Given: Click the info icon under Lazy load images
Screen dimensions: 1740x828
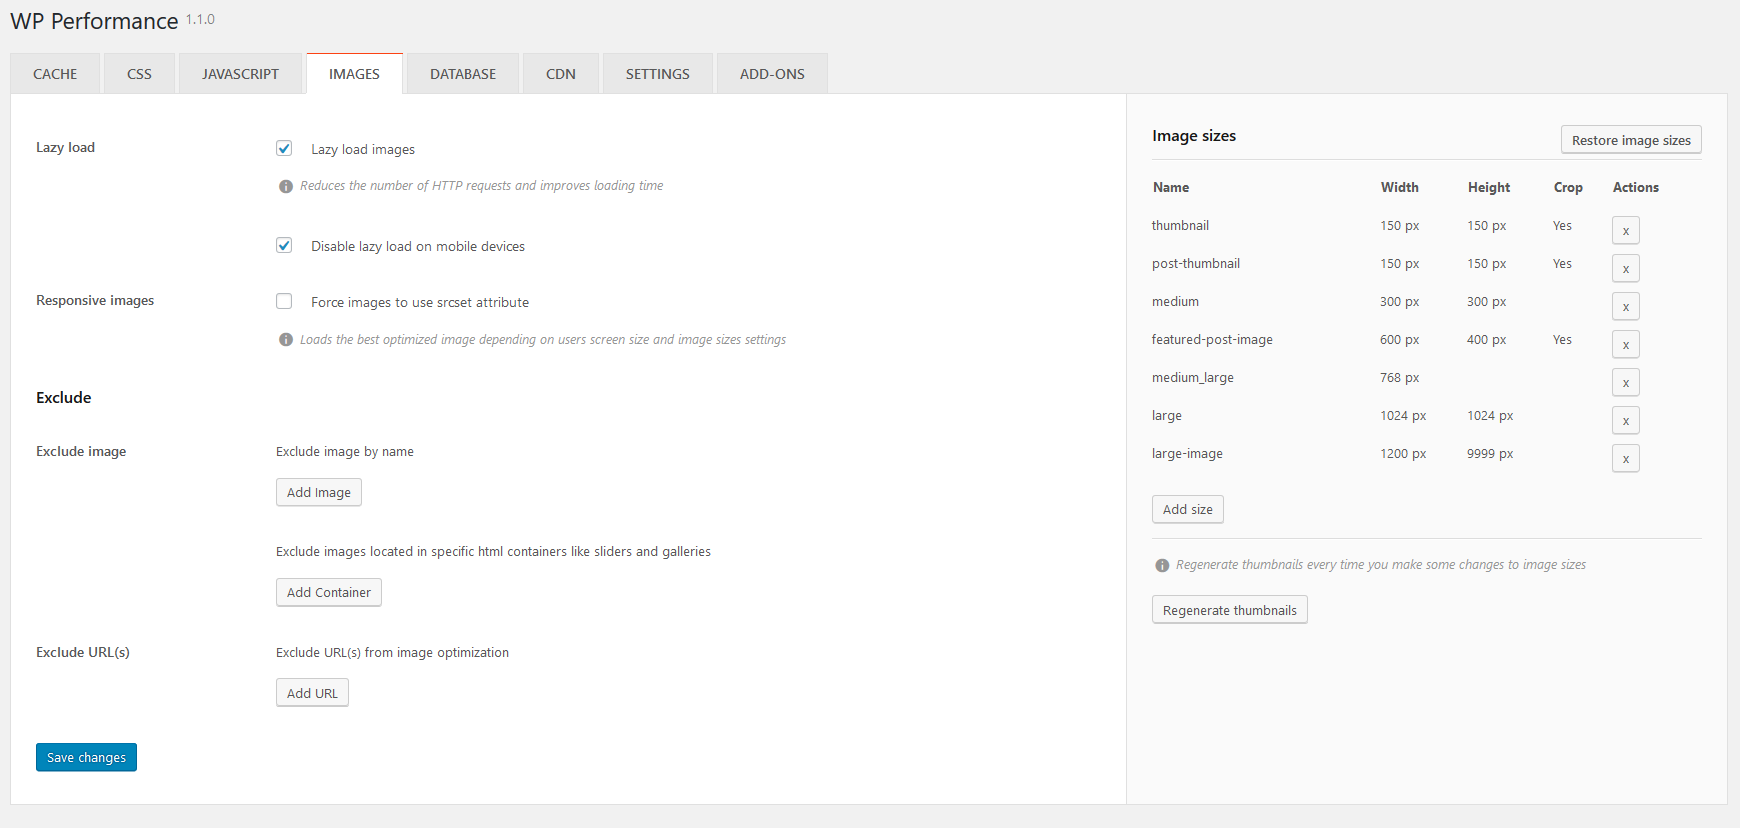Looking at the screenshot, I should (286, 186).
